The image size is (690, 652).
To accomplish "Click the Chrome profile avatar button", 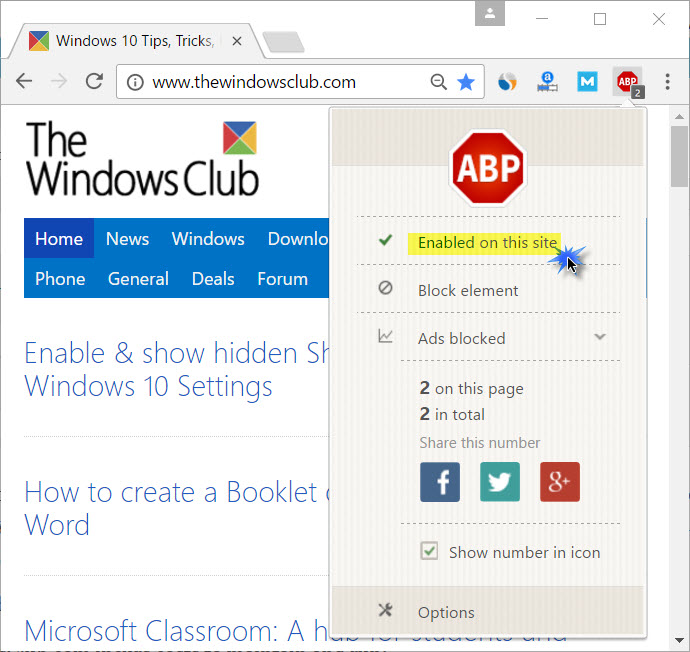I will 490,14.
